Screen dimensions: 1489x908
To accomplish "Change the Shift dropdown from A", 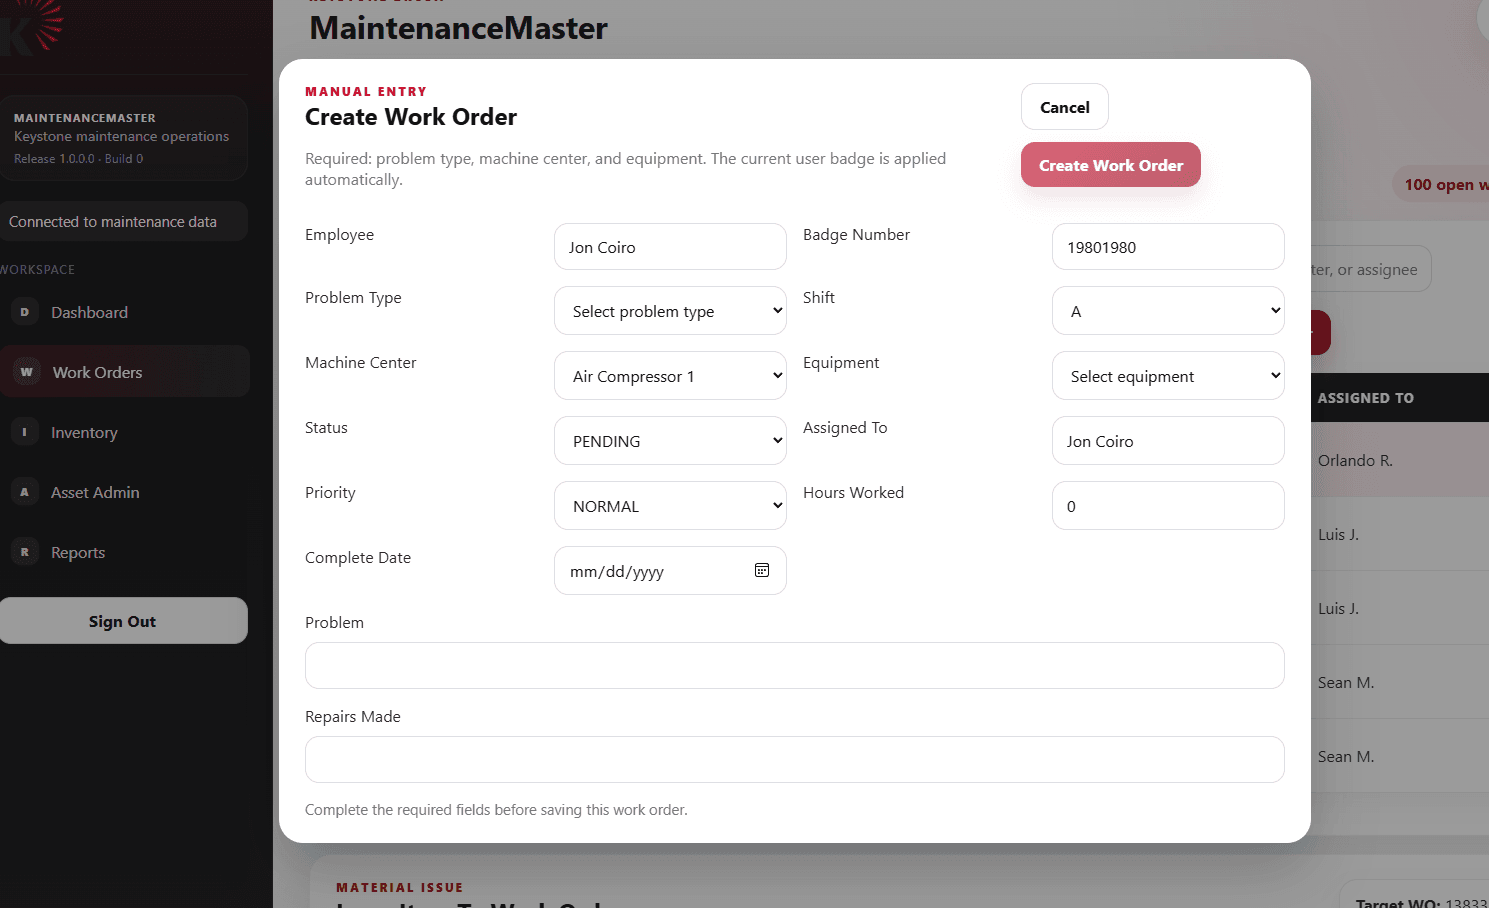I will pyautogui.click(x=1167, y=310).
